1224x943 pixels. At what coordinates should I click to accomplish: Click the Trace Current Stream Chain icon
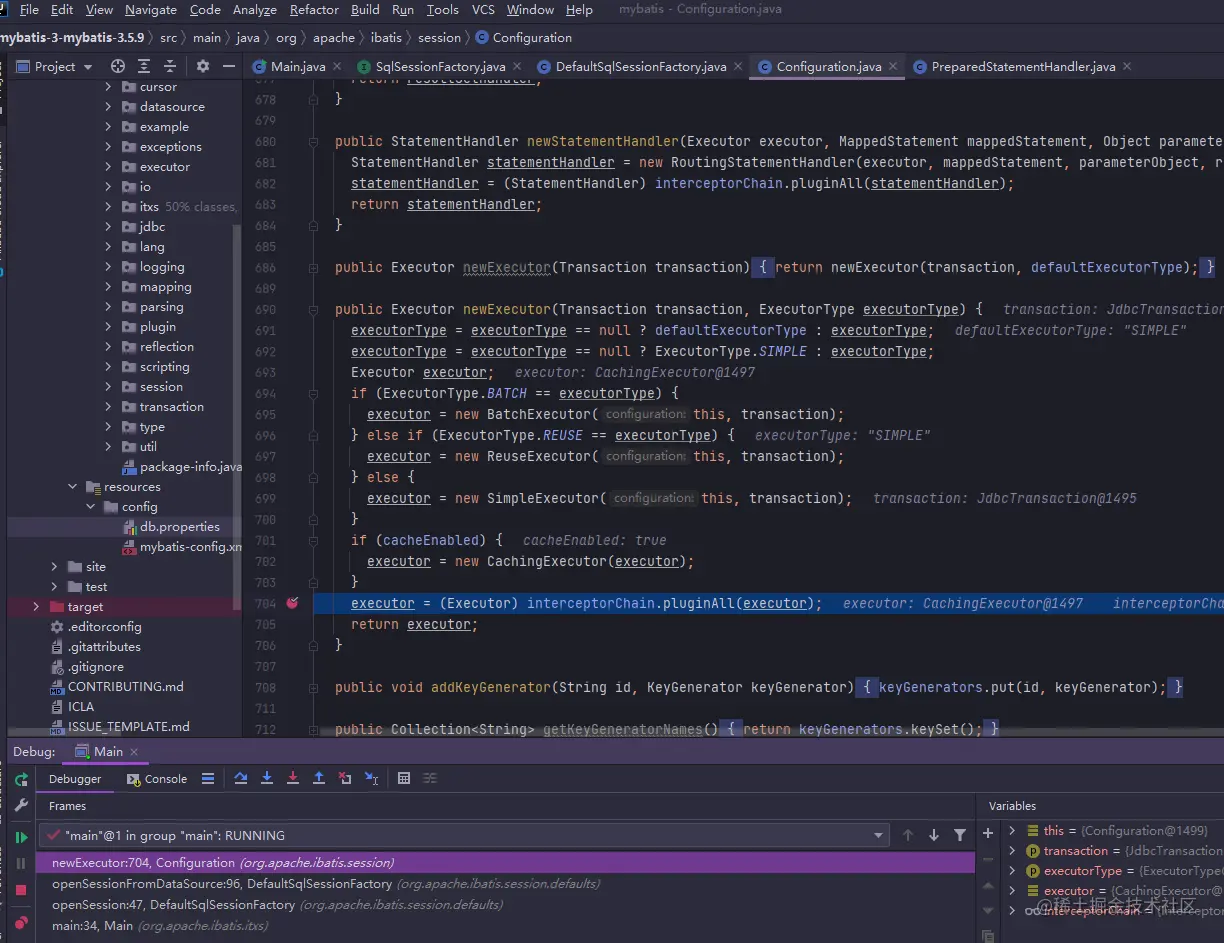click(430, 778)
